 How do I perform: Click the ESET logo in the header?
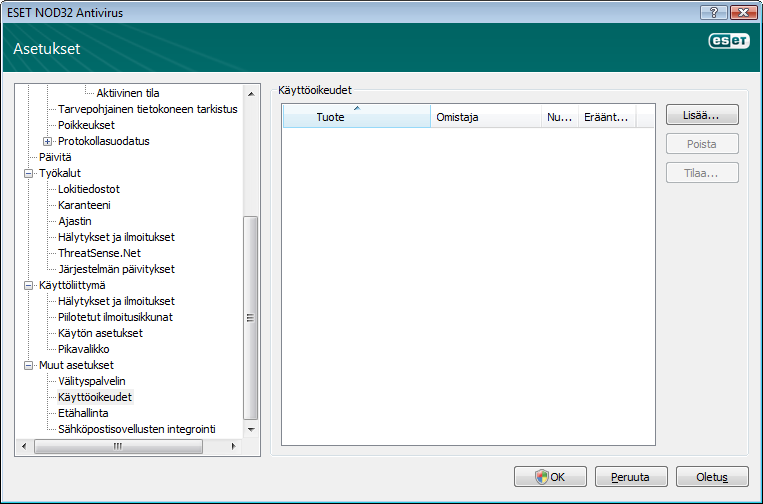point(729,41)
